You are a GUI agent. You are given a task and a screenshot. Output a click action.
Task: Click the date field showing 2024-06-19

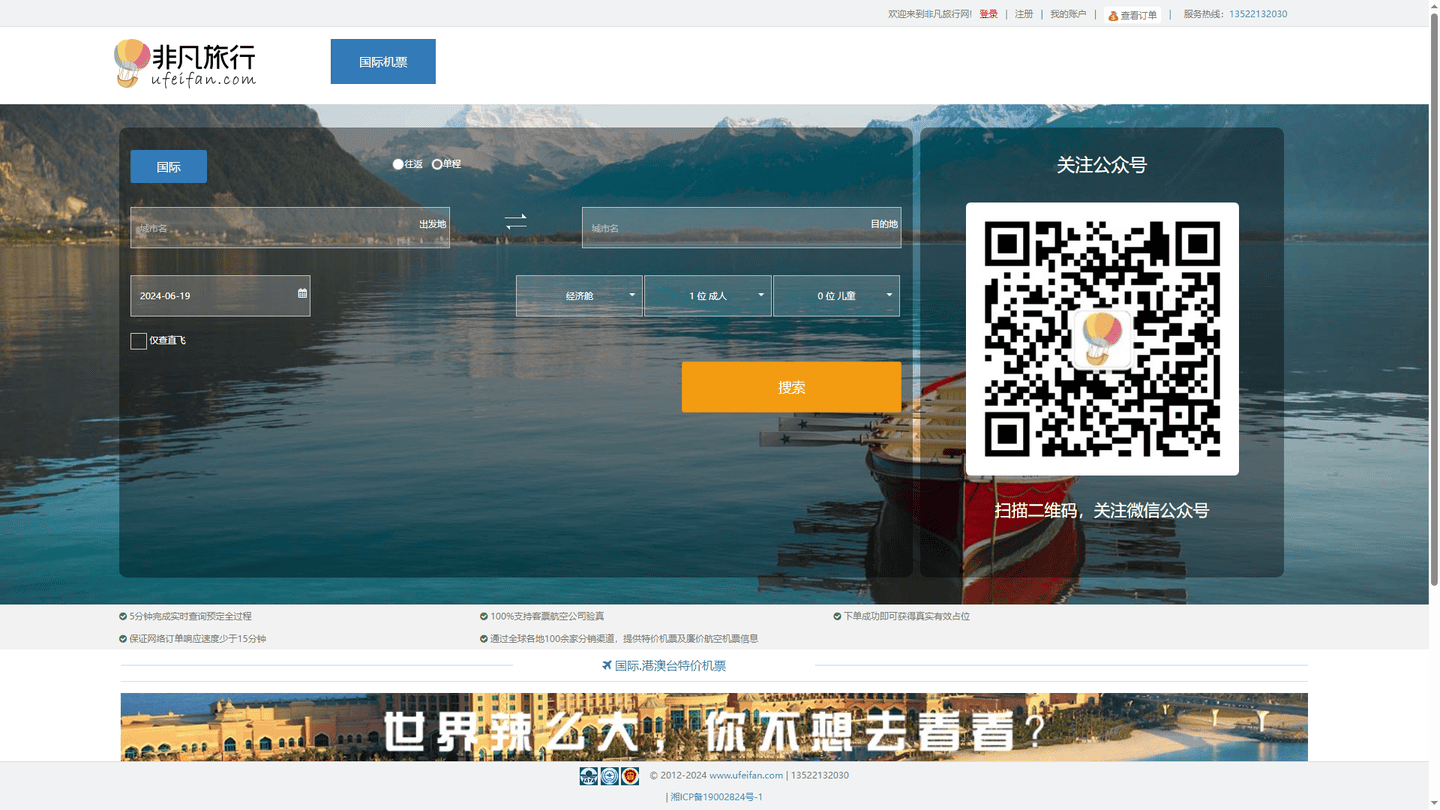point(220,296)
